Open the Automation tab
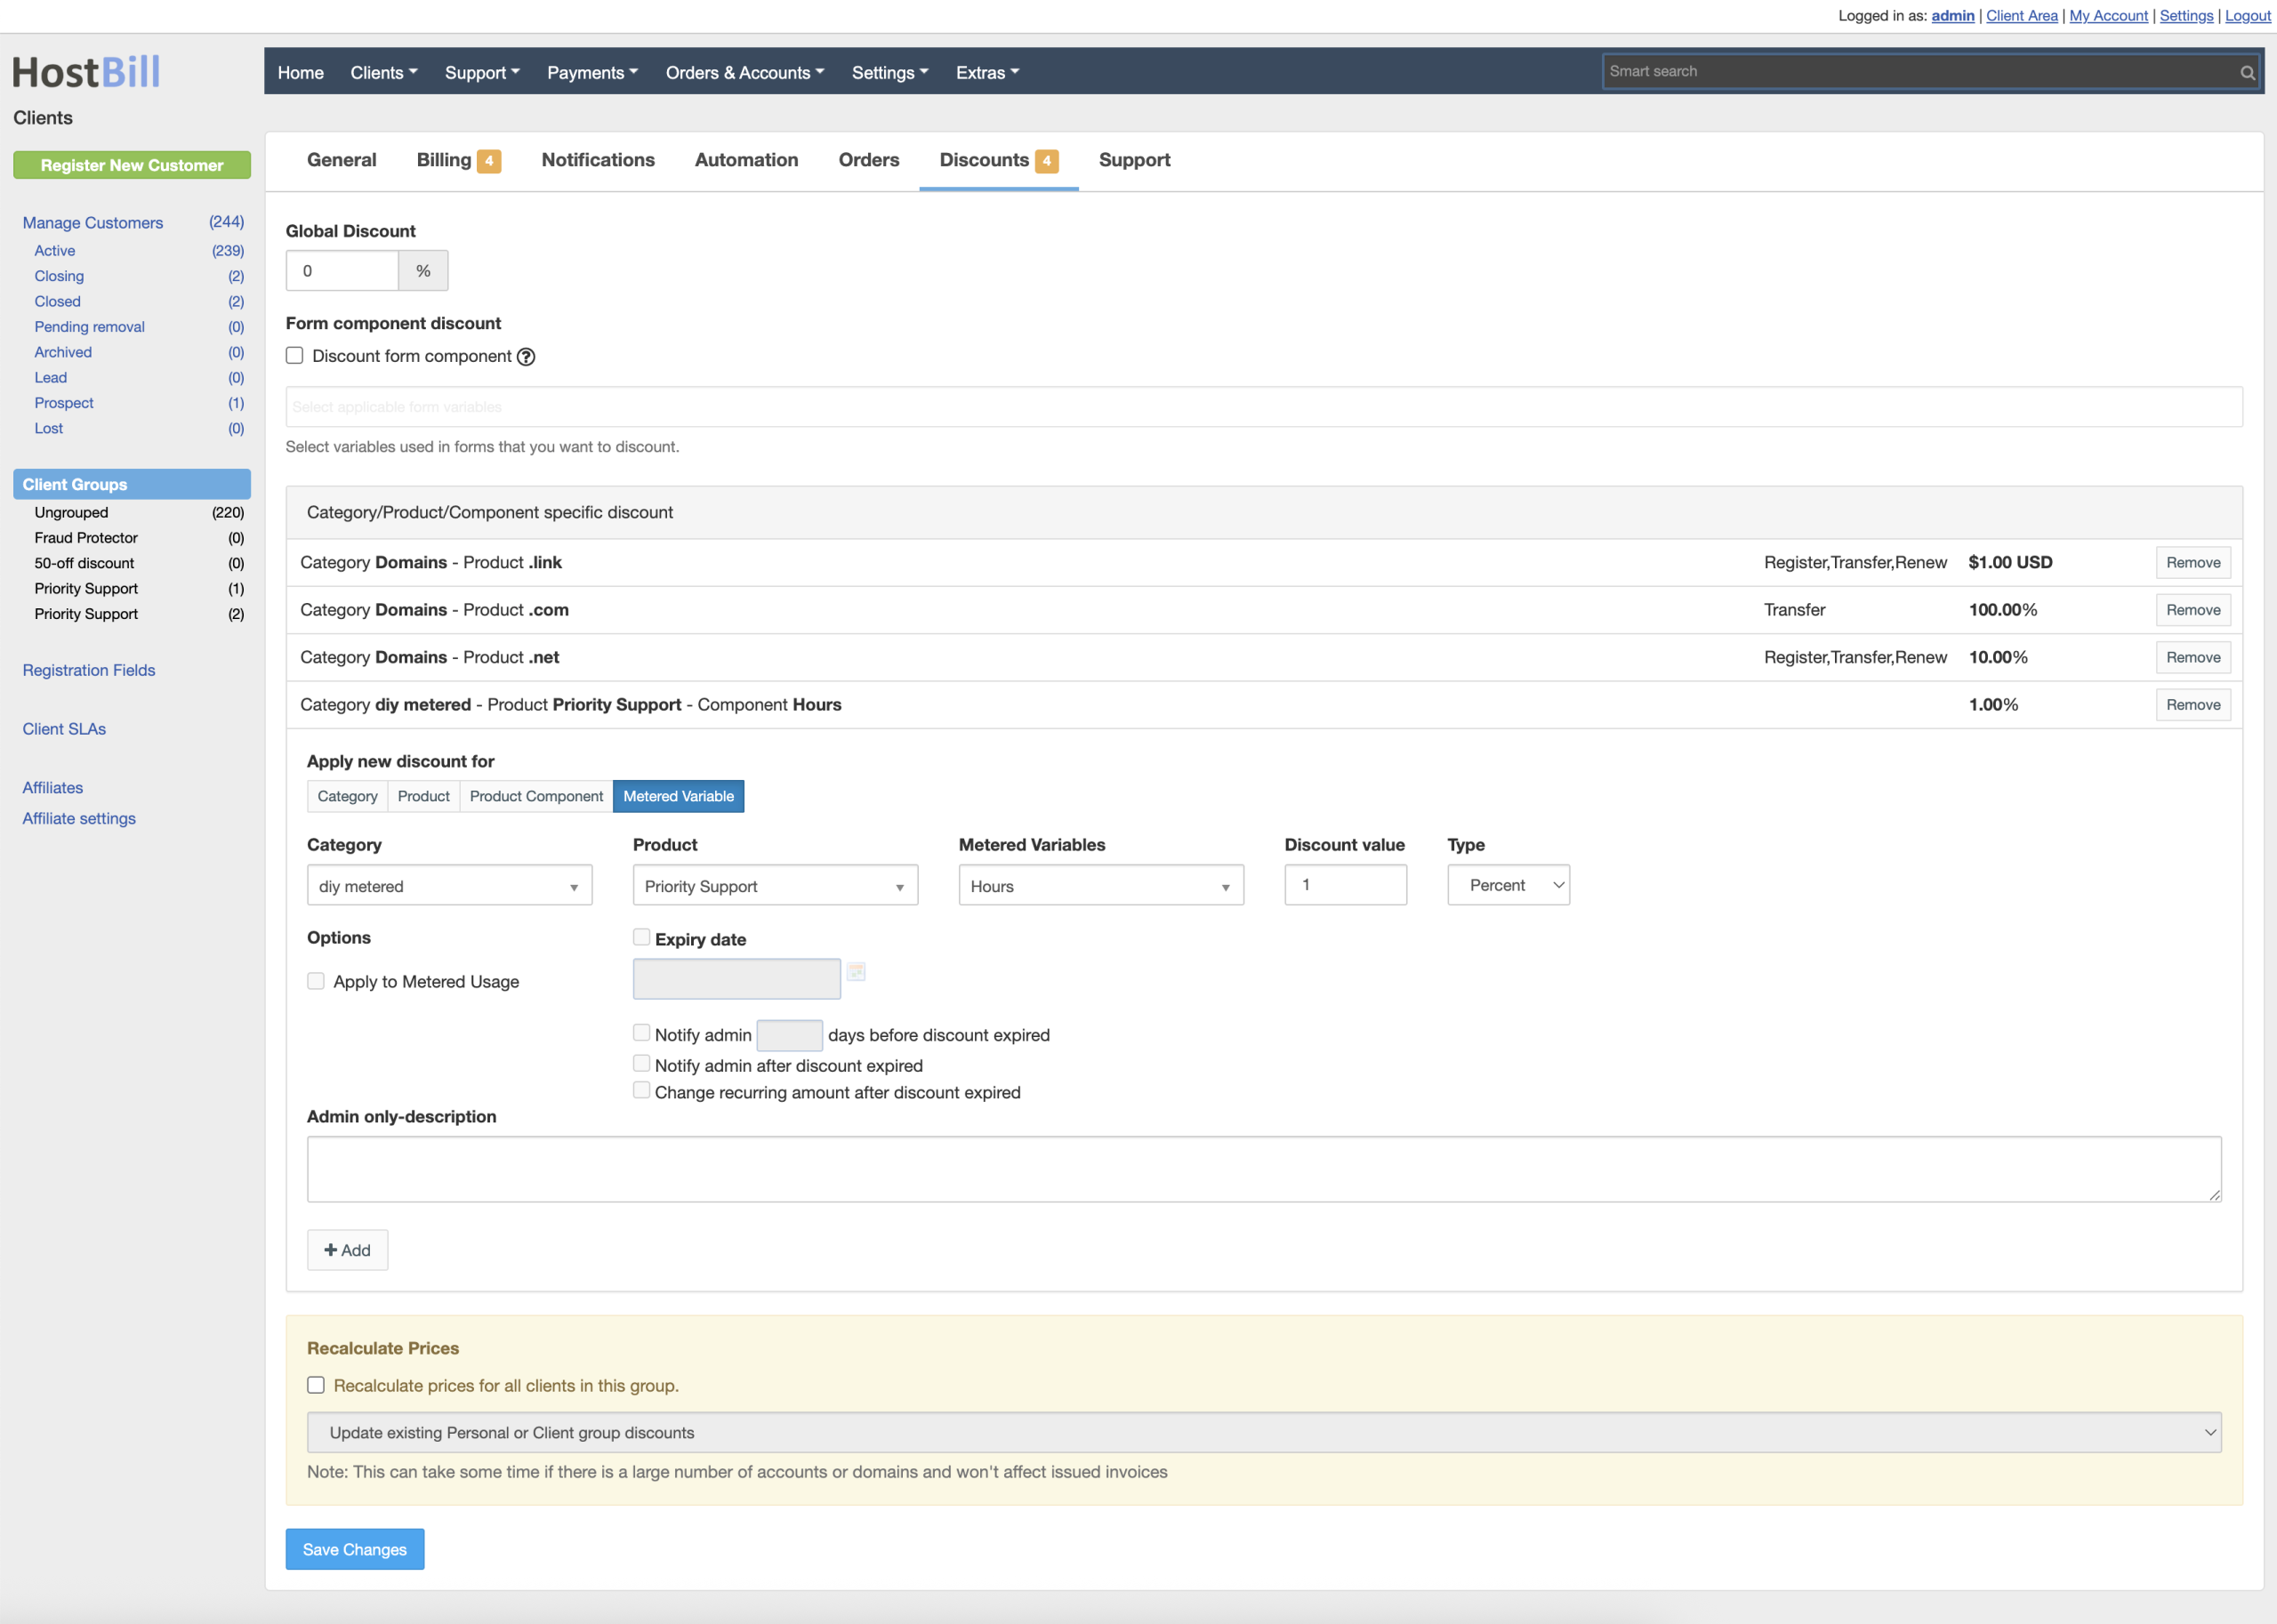Viewport: 2277px width, 1624px height. click(x=747, y=160)
